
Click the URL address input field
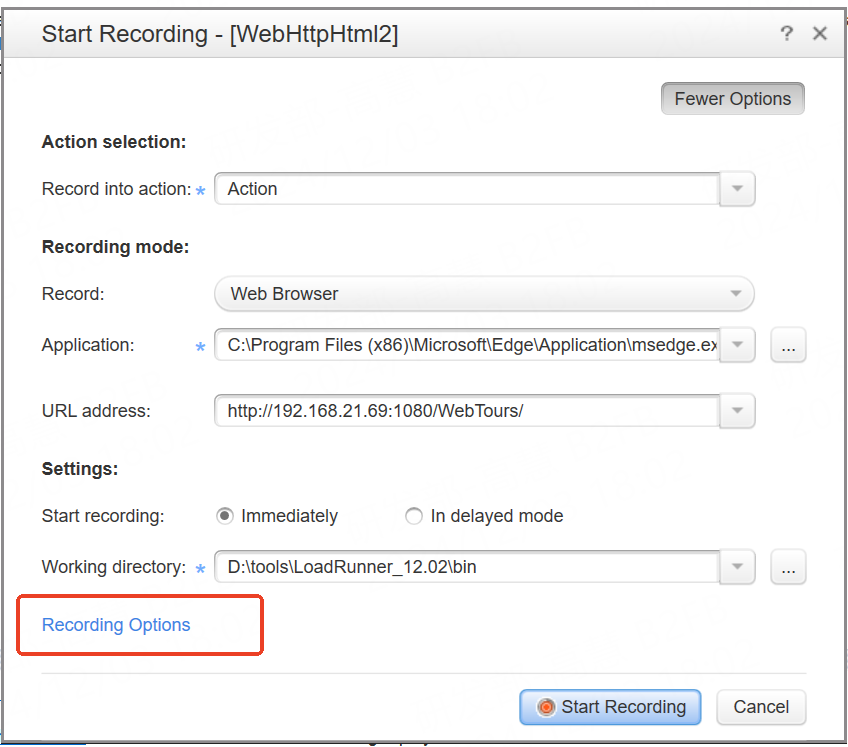[x=466, y=411]
